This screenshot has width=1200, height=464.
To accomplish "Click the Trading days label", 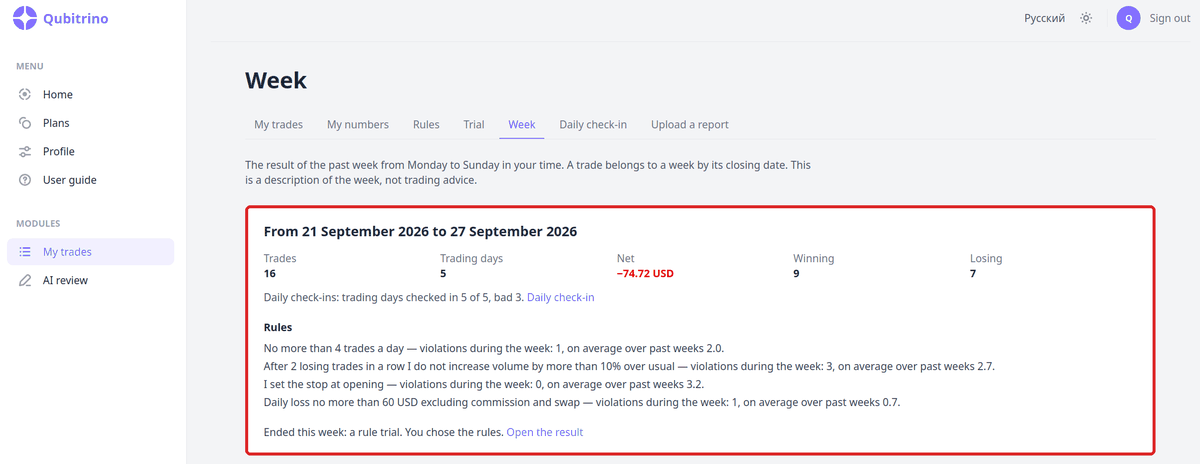I will point(471,258).
